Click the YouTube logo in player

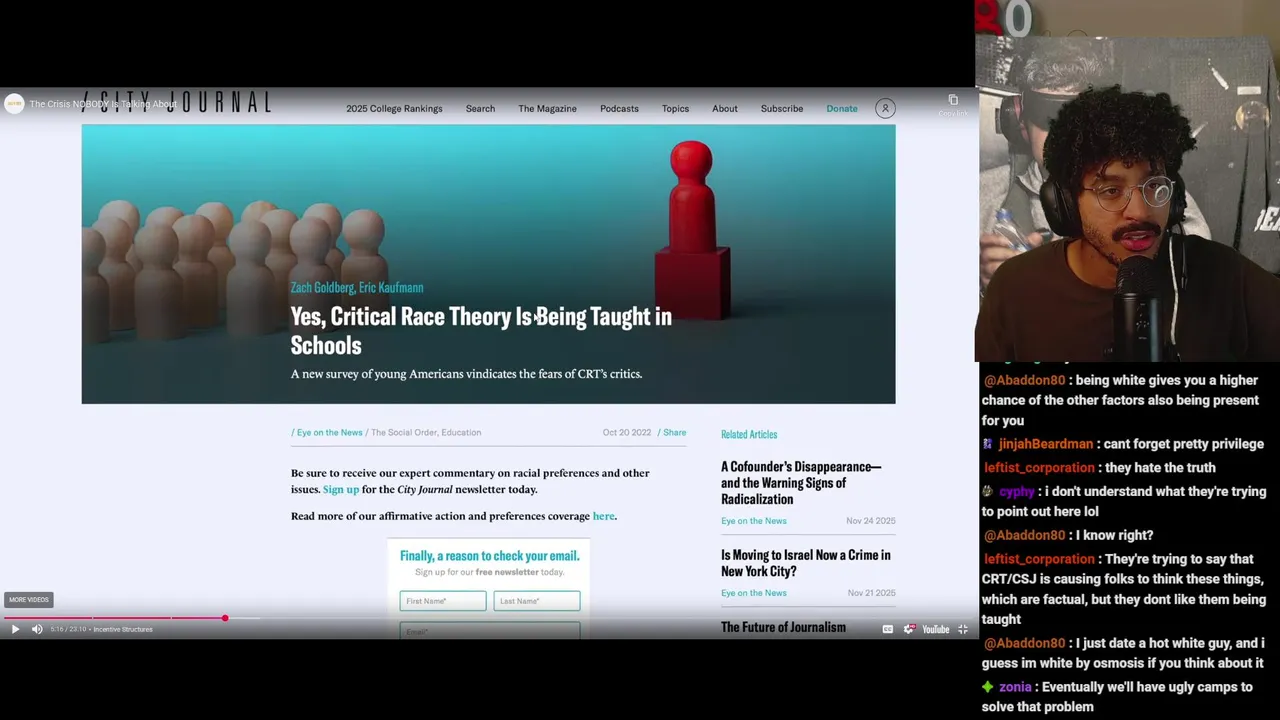(x=936, y=629)
